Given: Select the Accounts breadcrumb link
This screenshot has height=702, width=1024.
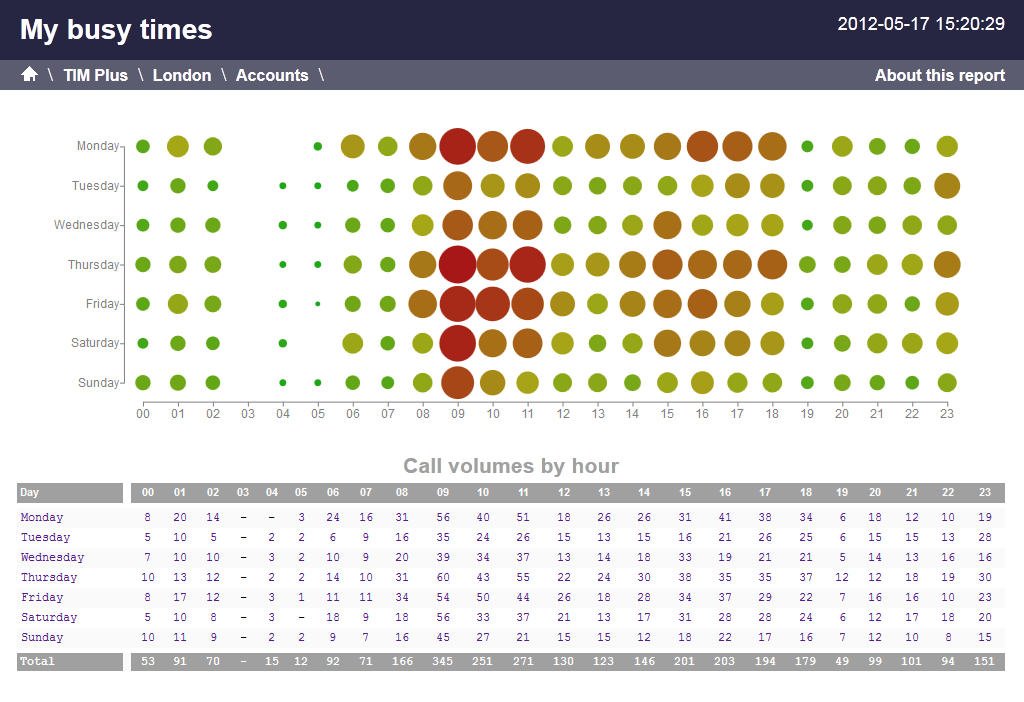Looking at the screenshot, I should click(x=272, y=75).
